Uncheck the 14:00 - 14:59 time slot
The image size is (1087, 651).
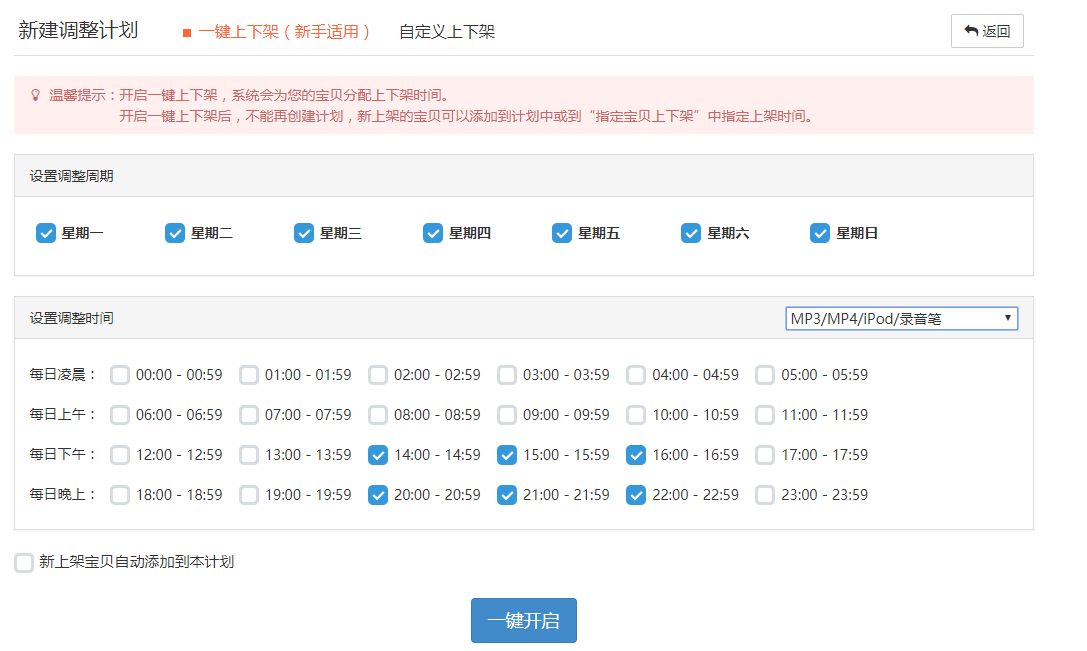(378, 455)
